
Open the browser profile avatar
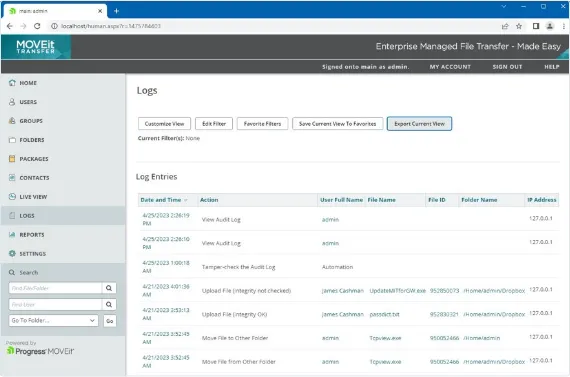tap(550, 26)
